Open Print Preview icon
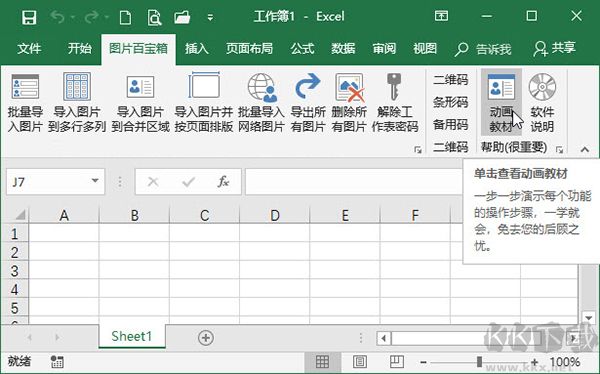The image size is (600, 374). [154, 17]
